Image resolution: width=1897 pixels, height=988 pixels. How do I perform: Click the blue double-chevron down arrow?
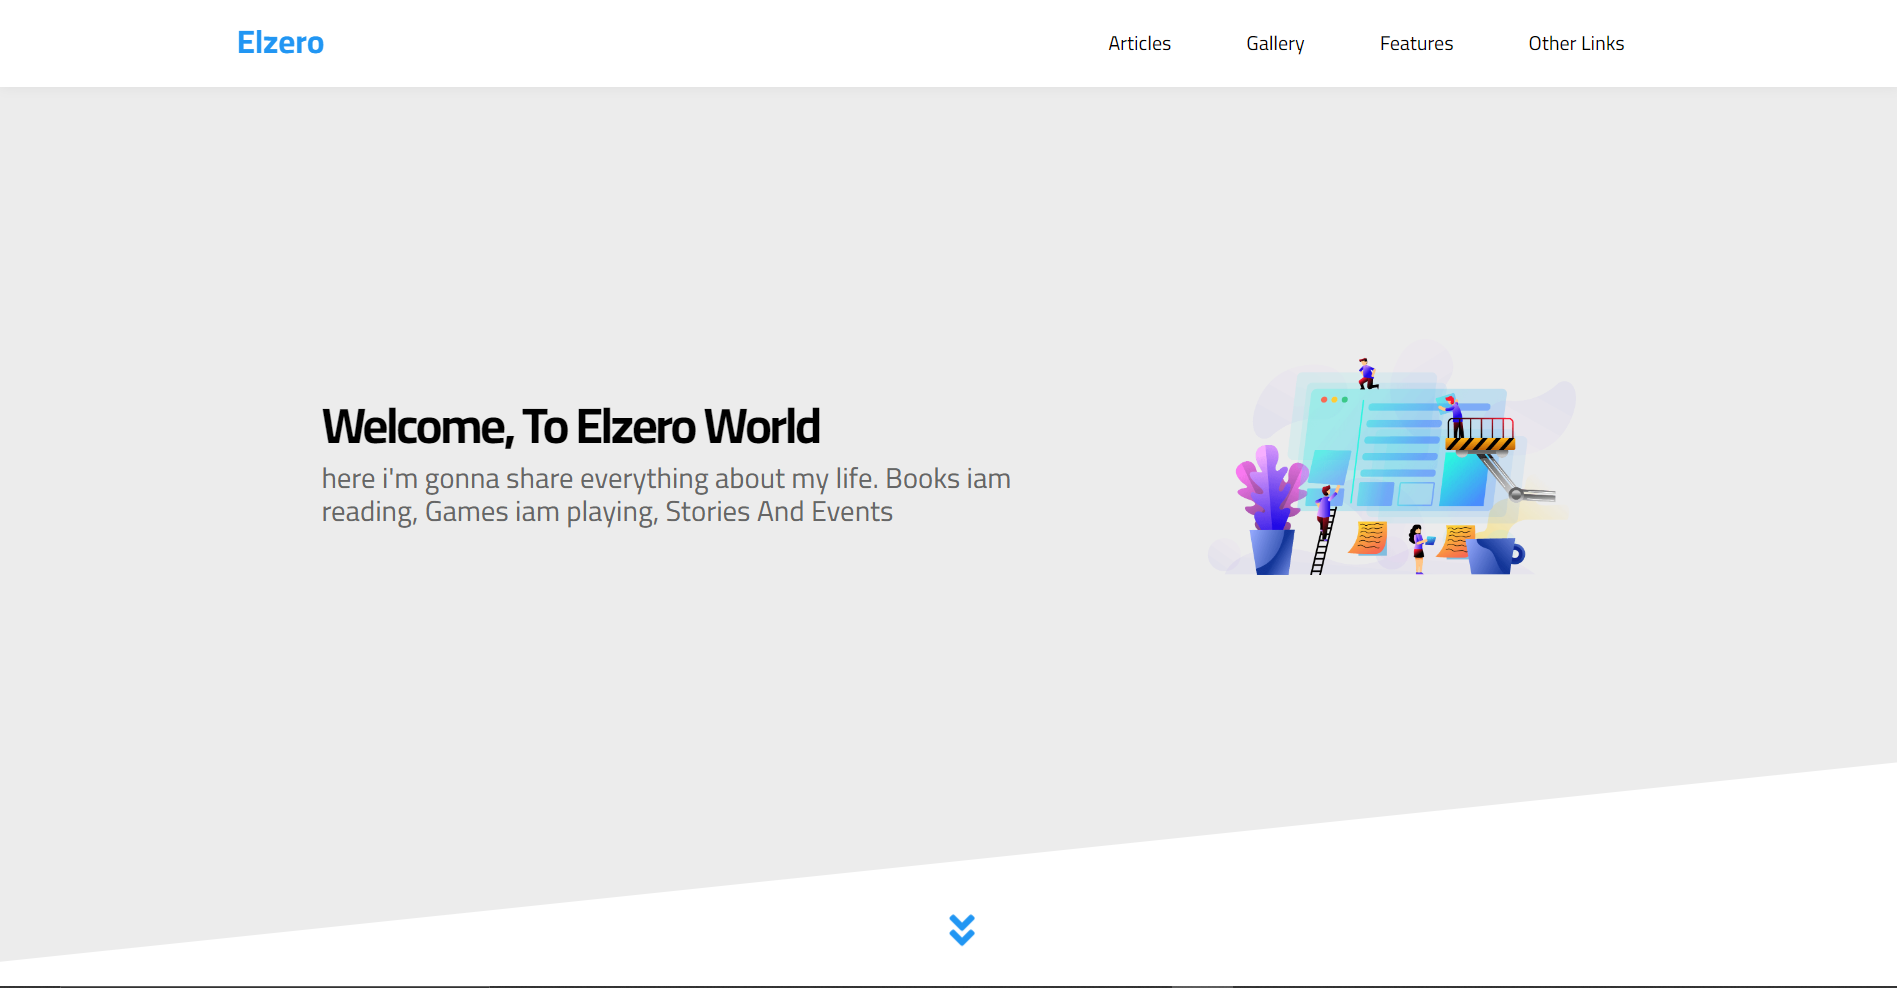point(962,930)
